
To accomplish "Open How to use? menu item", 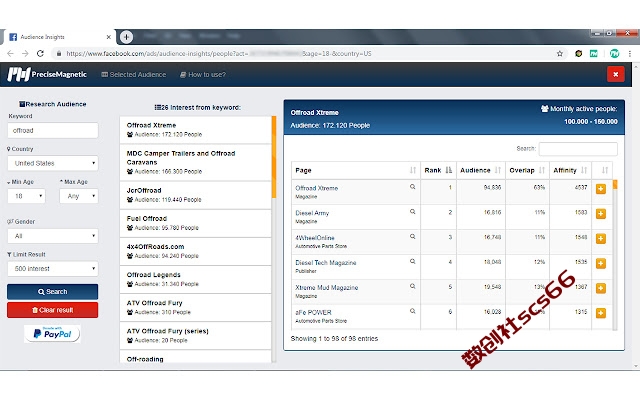I will click(203, 75).
